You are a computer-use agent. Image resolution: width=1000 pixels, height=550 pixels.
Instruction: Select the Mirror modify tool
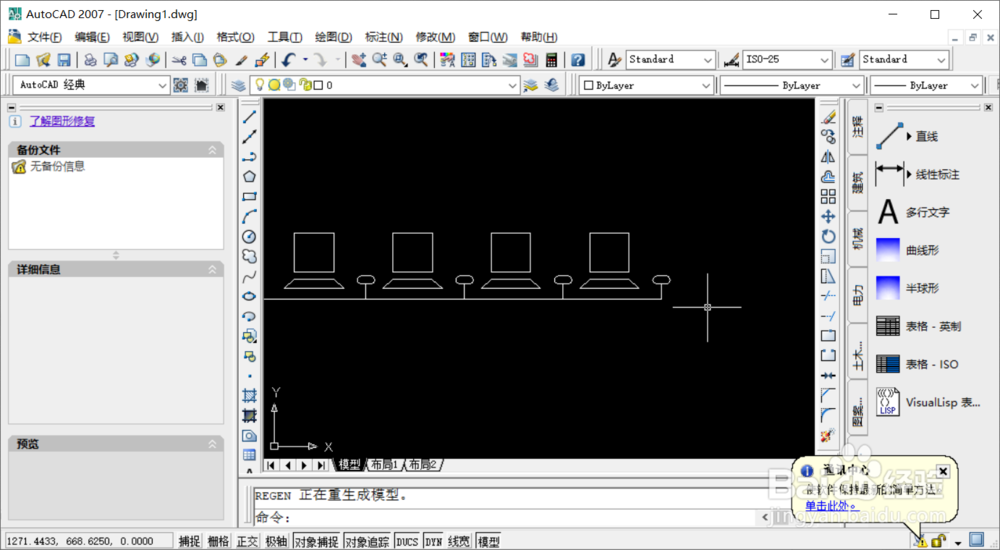point(828,157)
